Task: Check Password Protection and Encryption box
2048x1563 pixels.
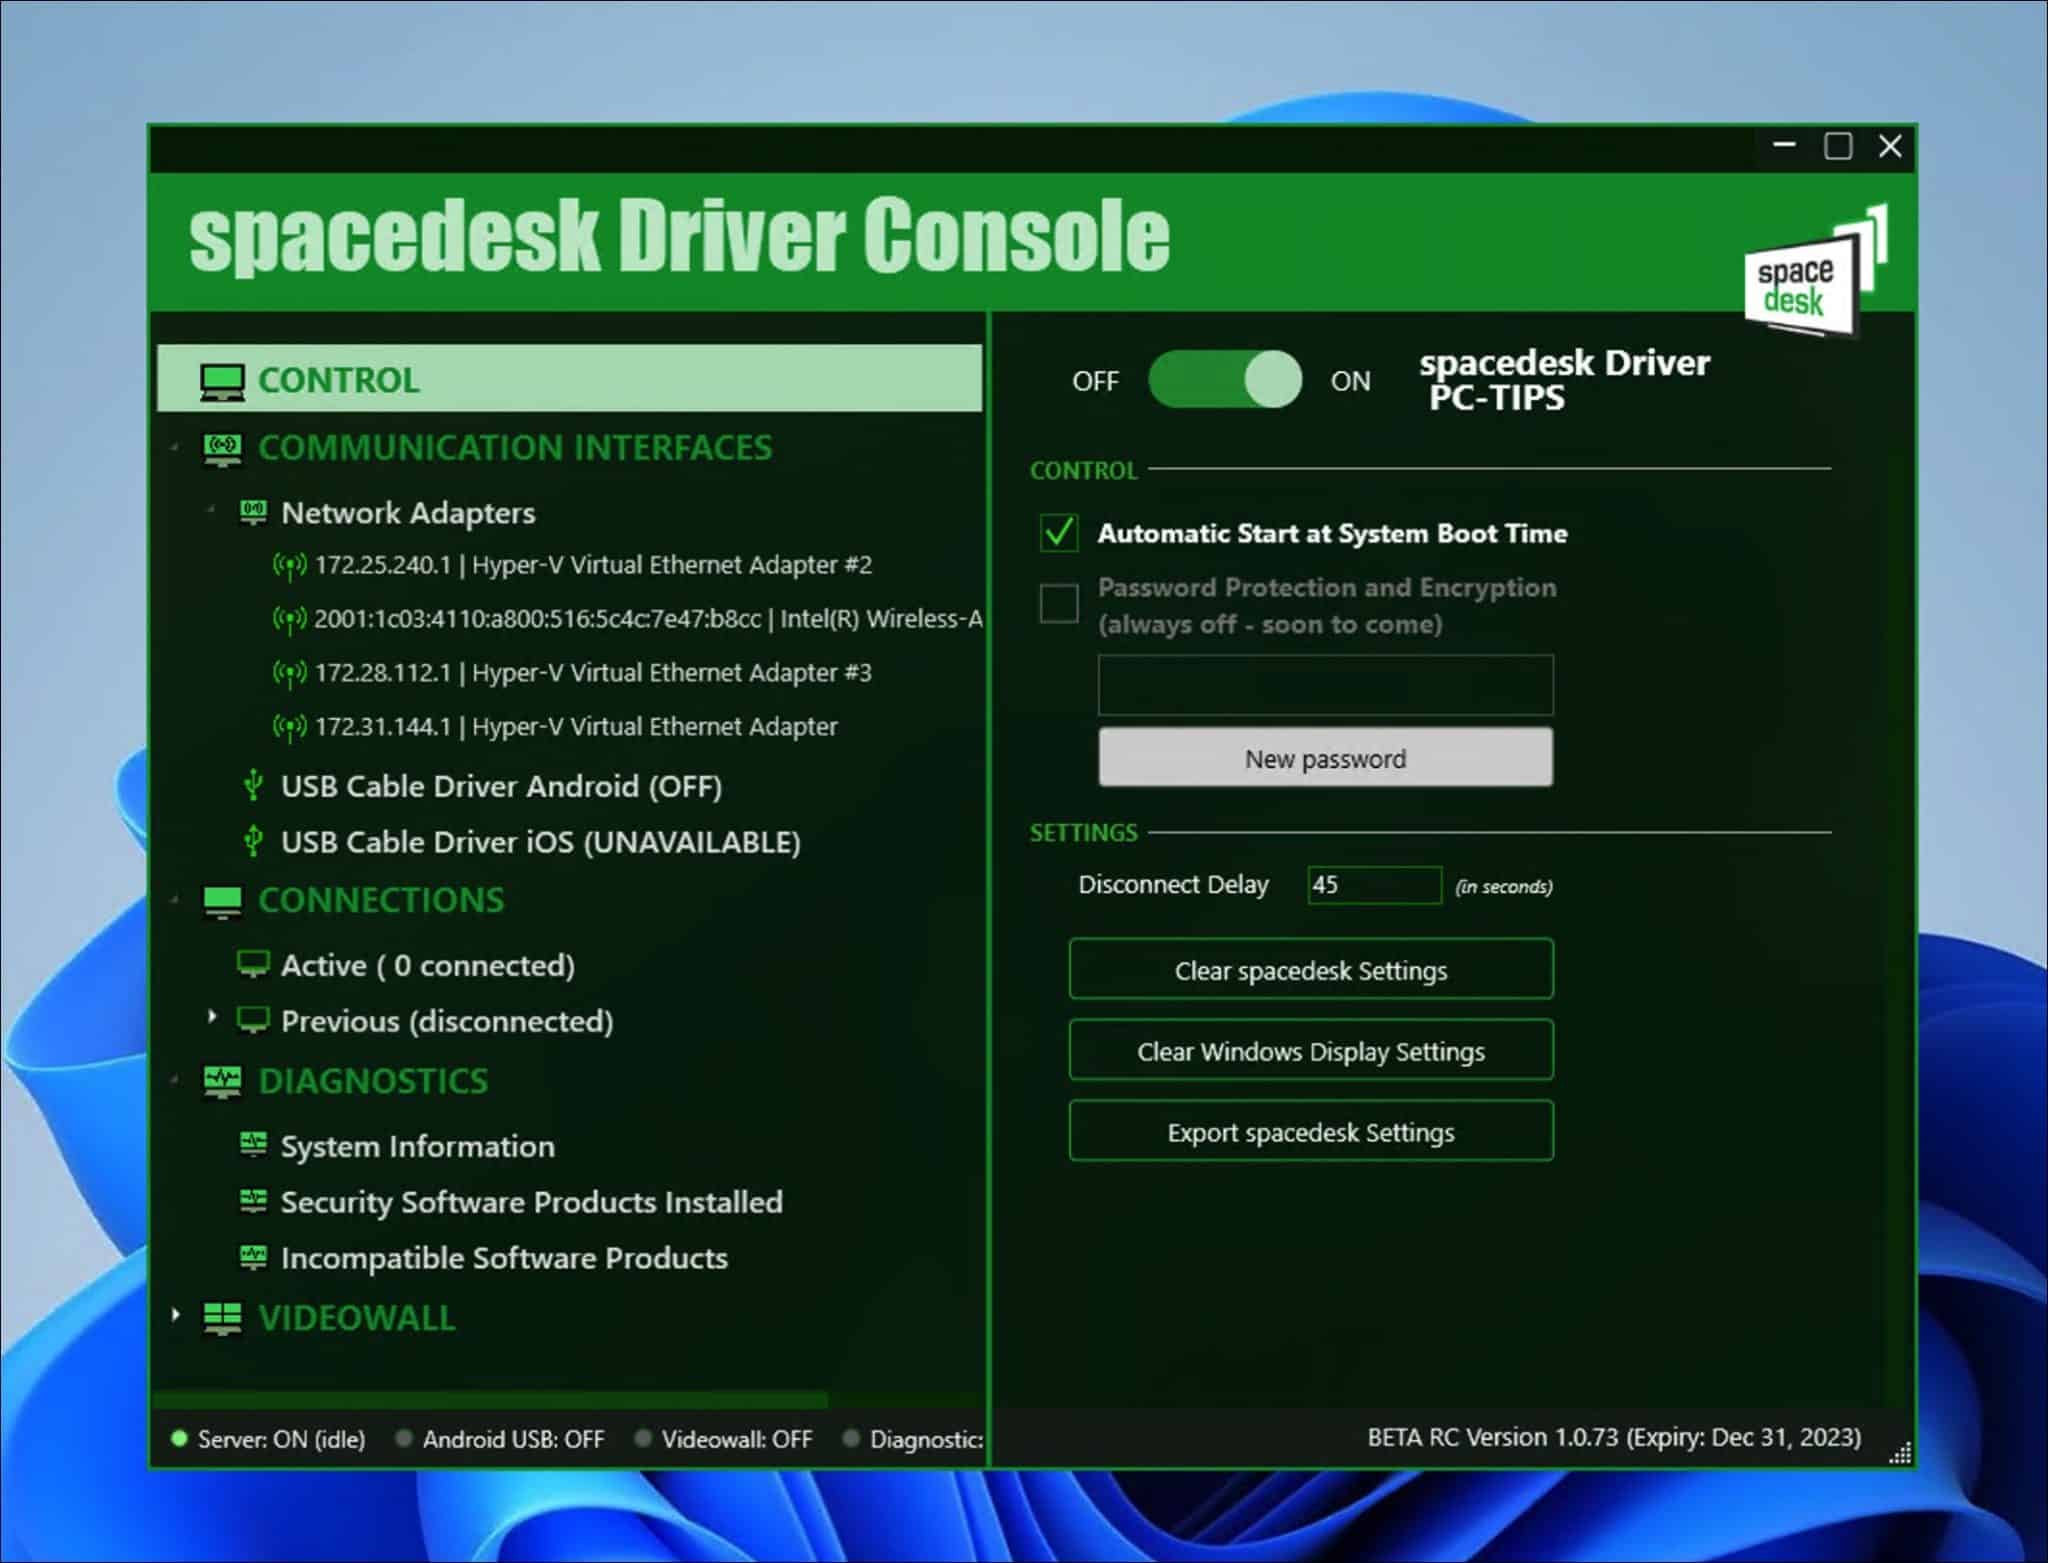Action: pyautogui.click(x=1059, y=603)
